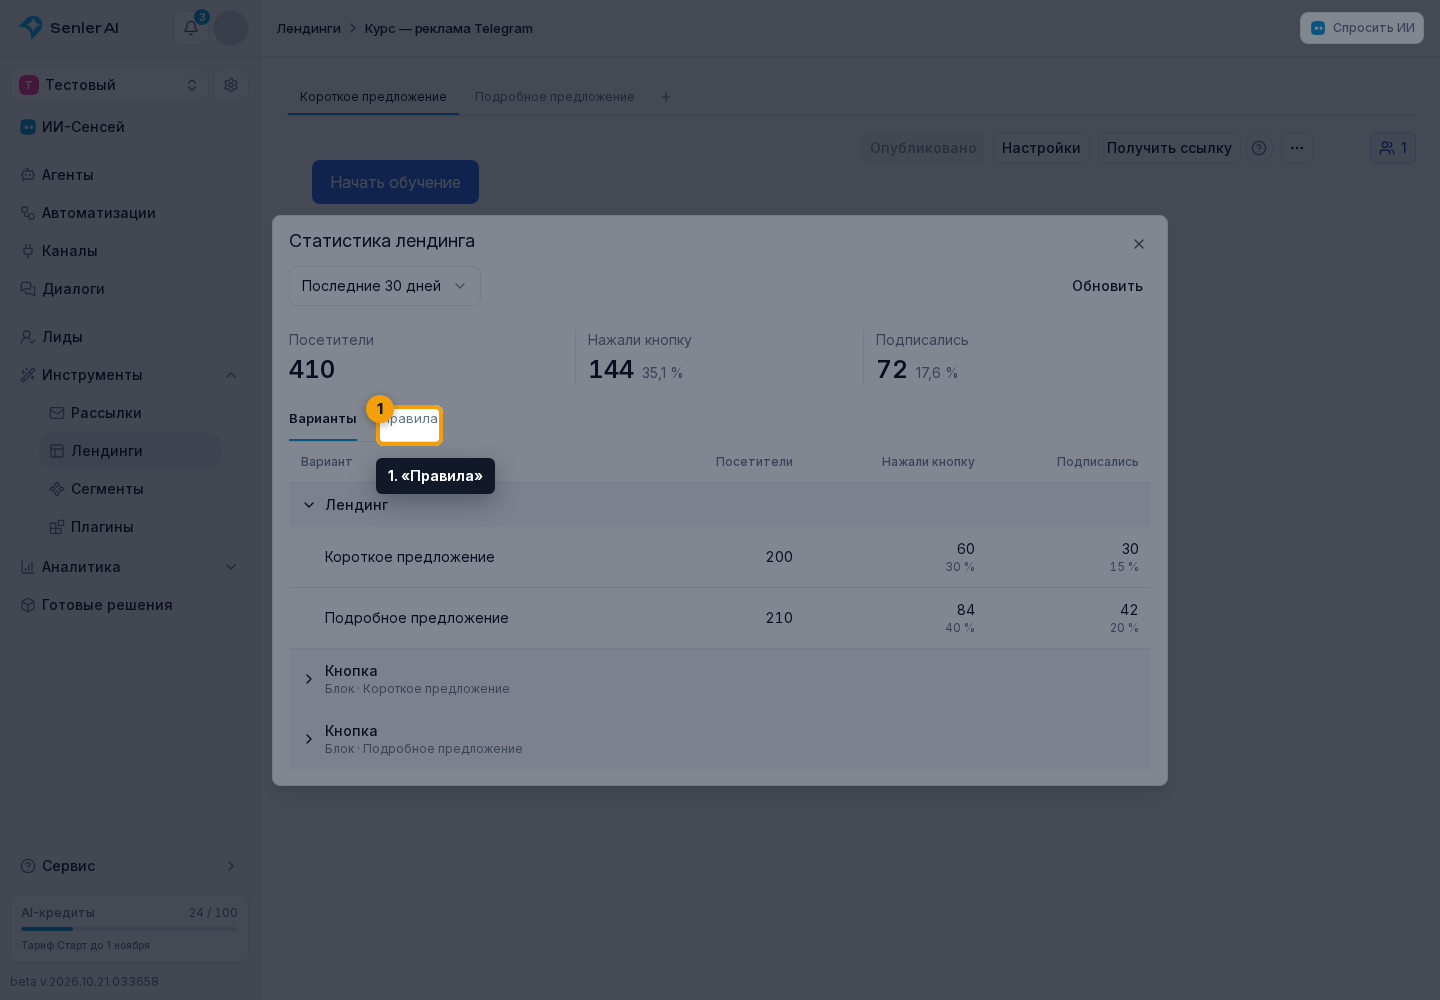Click the user avatar

[231, 28]
